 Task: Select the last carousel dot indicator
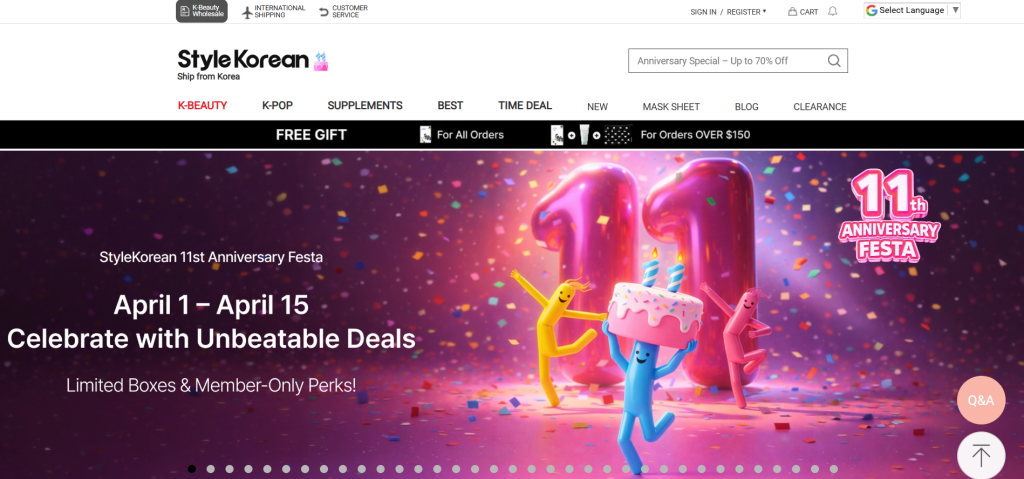tap(833, 469)
